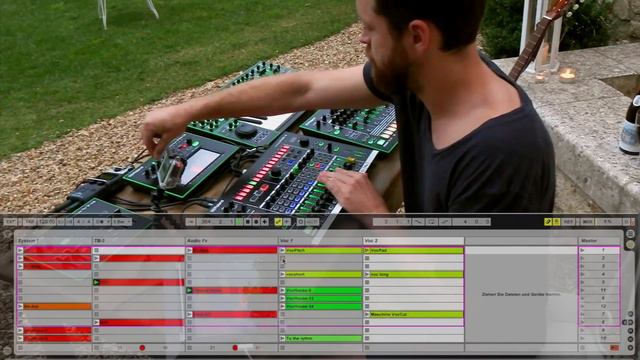
Task: Launch the orange clip in System 1
Action: (20, 306)
